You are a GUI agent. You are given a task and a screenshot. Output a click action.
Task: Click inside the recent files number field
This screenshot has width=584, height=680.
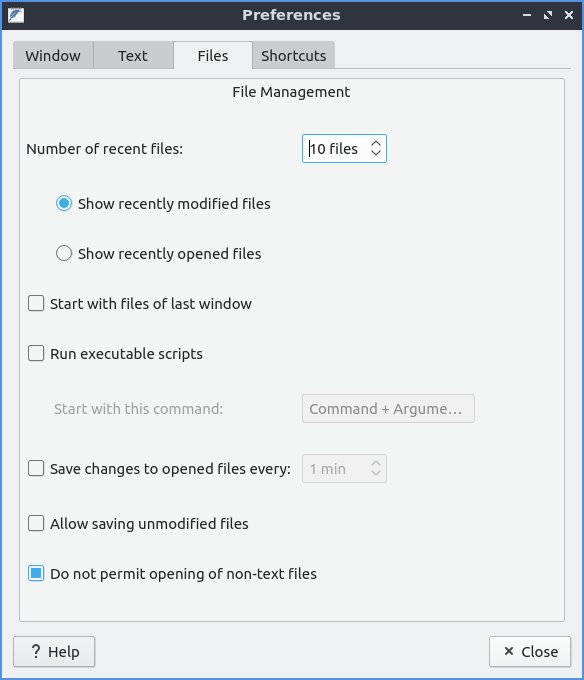pos(336,149)
